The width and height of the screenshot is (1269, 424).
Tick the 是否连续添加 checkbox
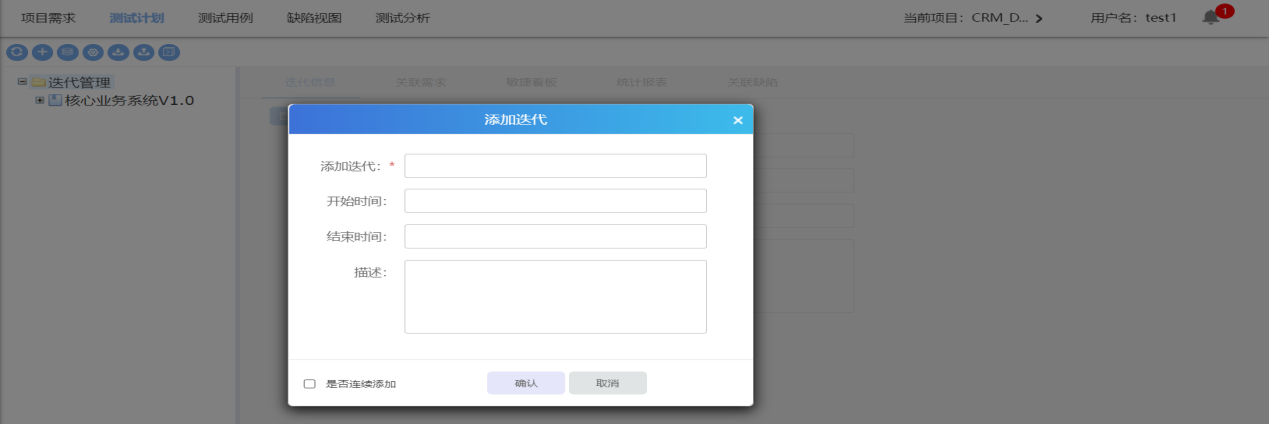pyautogui.click(x=309, y=383)
